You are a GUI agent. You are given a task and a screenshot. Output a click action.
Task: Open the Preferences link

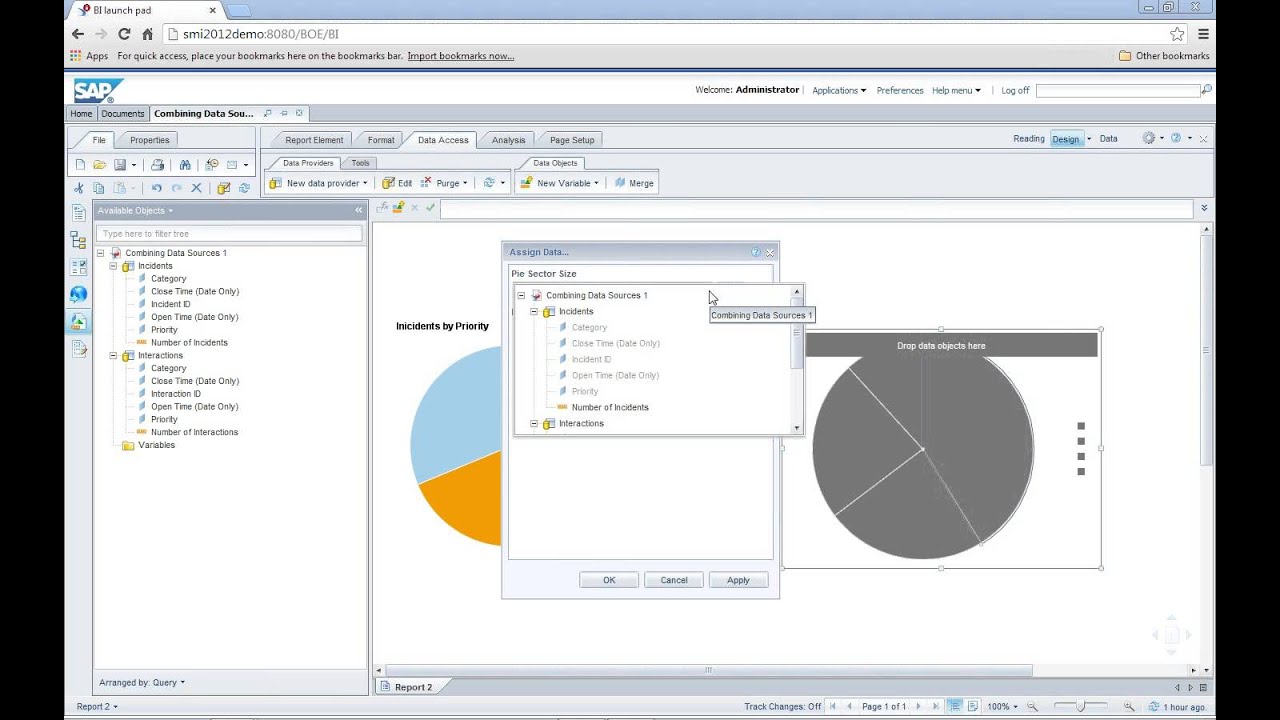[900, 90]
